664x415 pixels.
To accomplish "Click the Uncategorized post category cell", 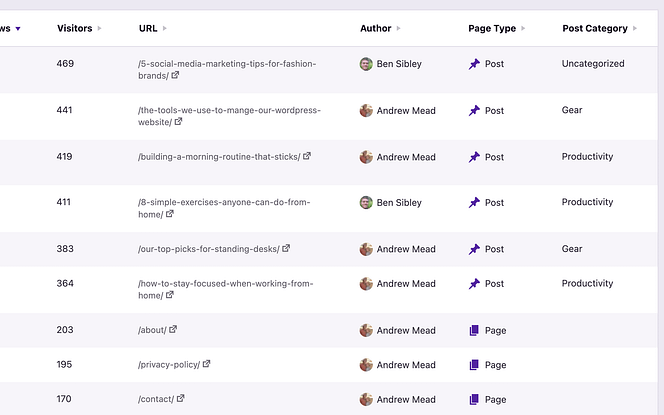I will coord(592,64).
